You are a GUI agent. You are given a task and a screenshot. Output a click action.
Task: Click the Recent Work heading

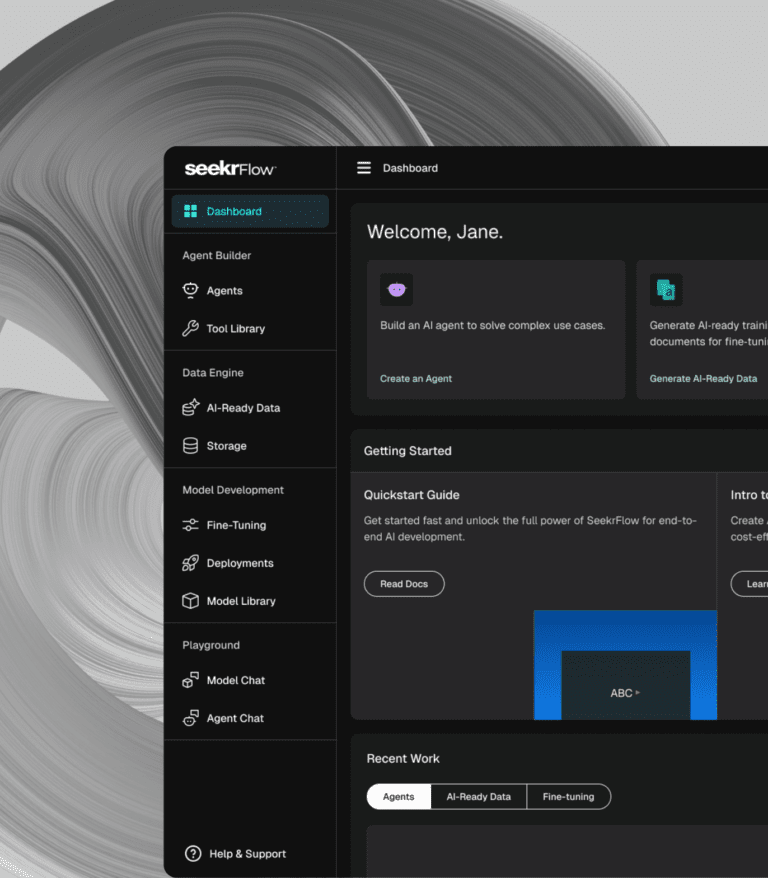click(x=403, y=758)
